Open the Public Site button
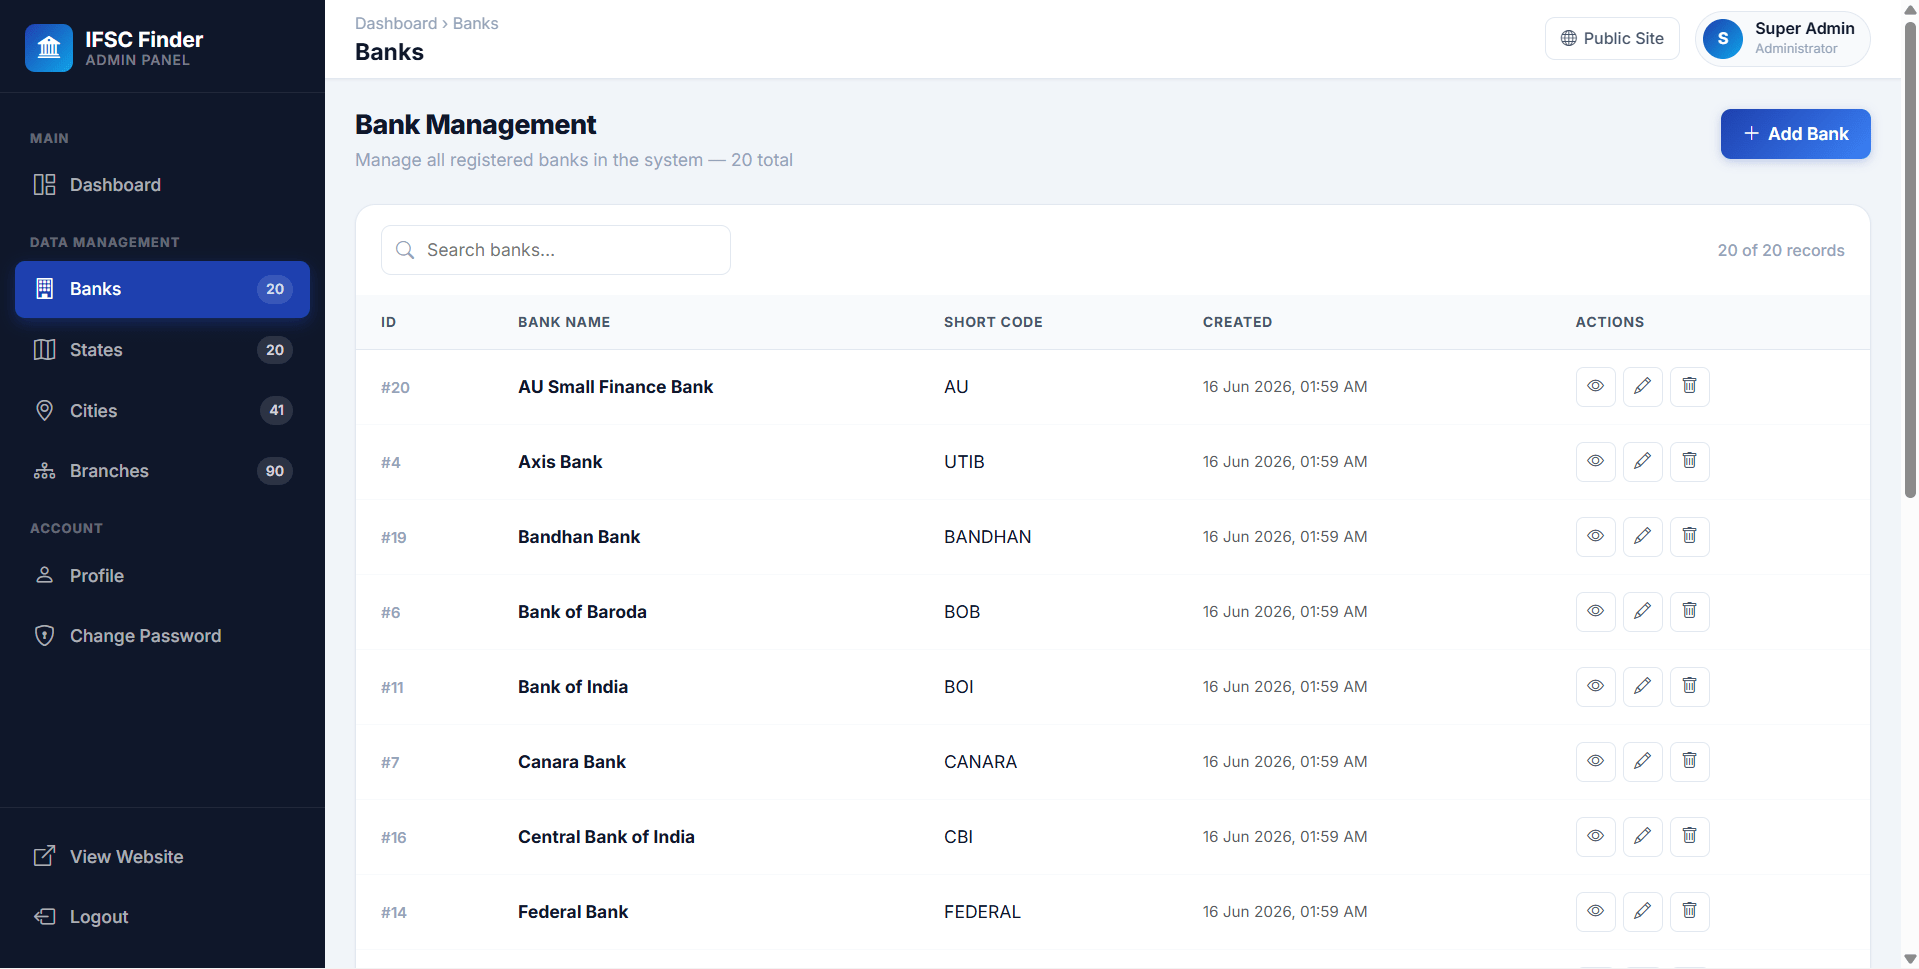Viewport: 1919px width, 969px height. click(1612, 39)
